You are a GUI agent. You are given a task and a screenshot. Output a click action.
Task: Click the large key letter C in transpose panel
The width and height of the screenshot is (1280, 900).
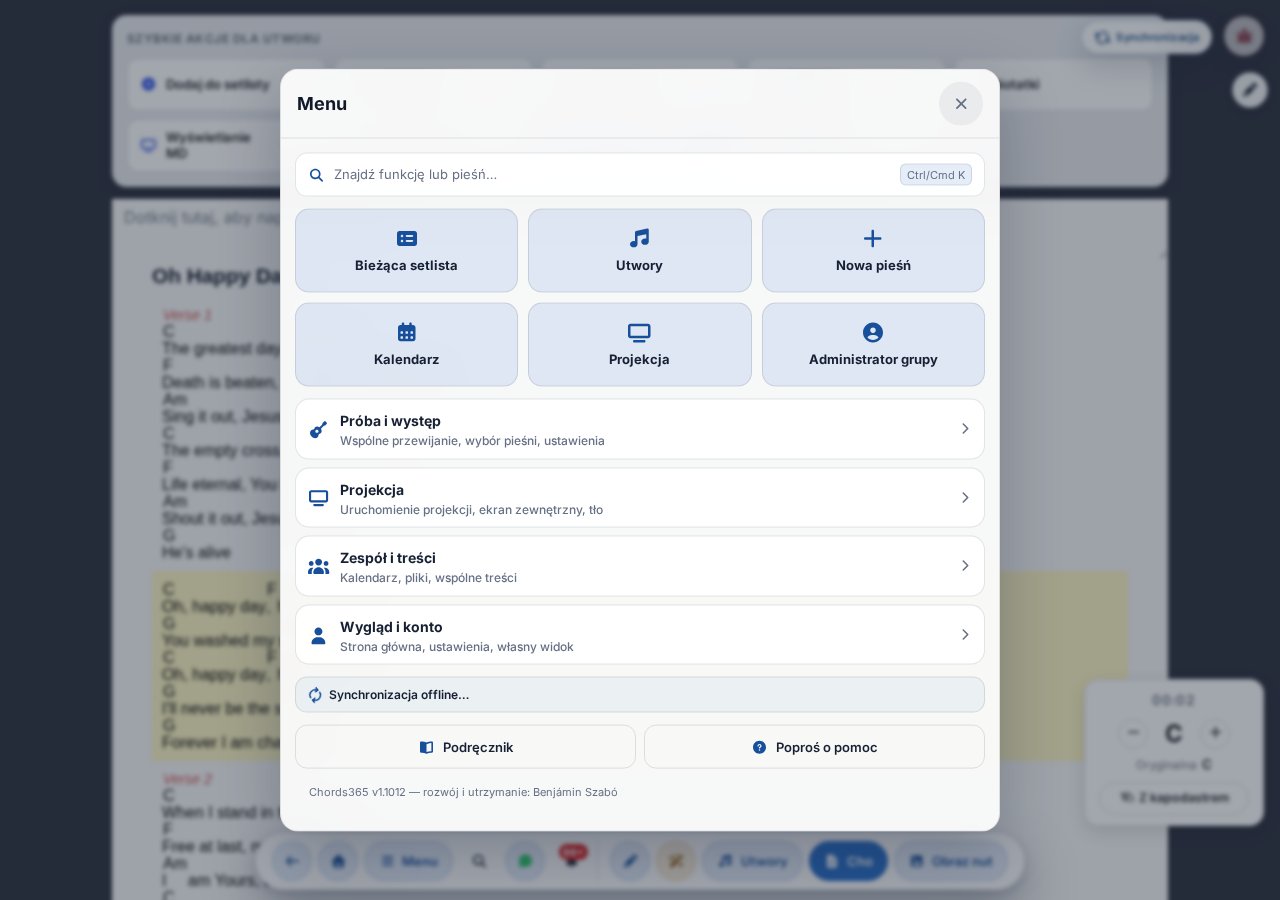click(1174, 734)
